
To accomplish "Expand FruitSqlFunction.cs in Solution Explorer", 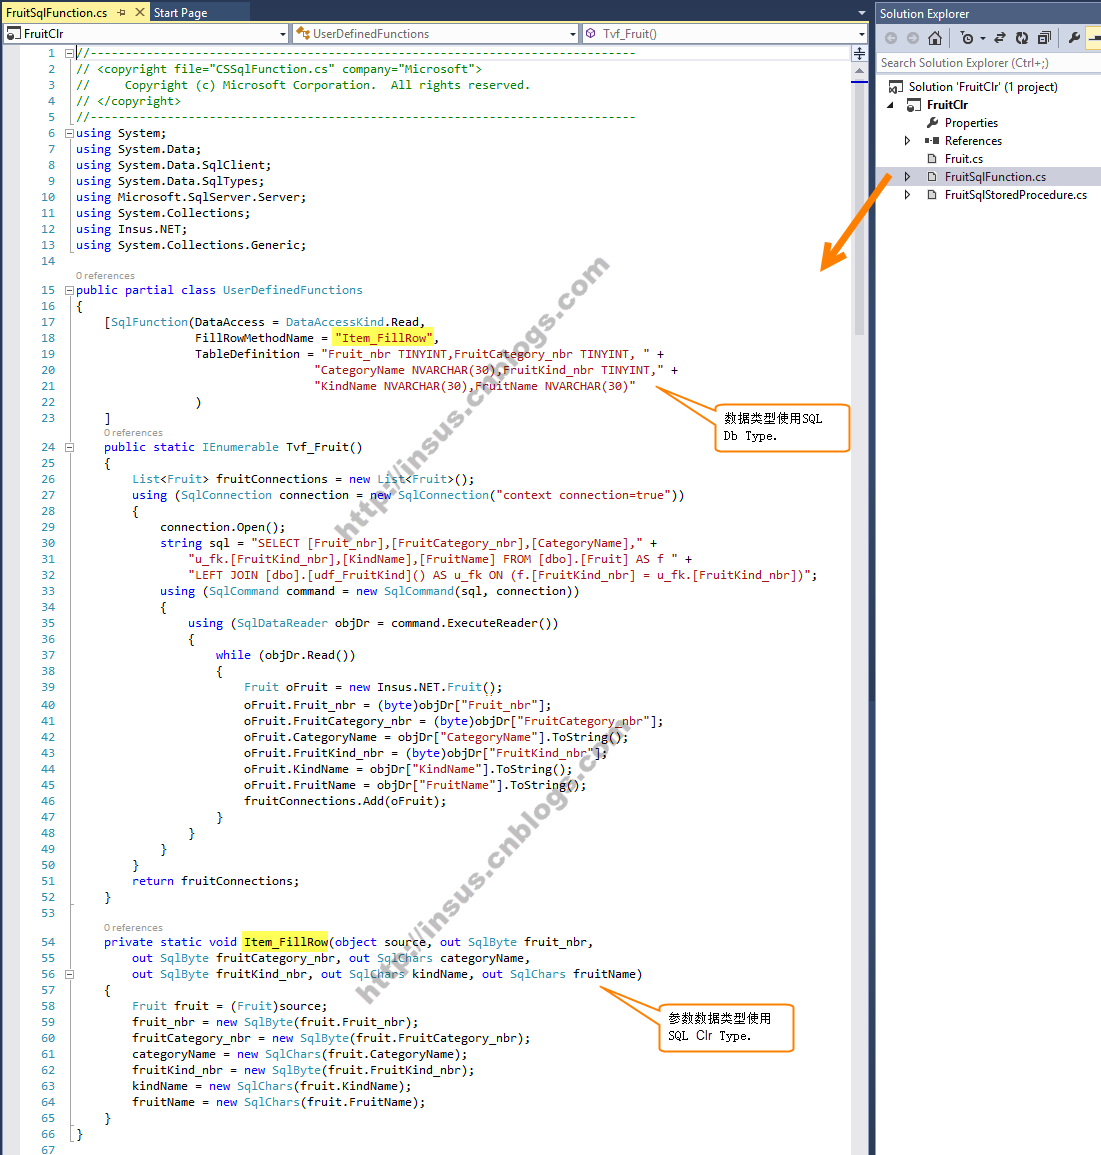I will (x=907, y=177).
